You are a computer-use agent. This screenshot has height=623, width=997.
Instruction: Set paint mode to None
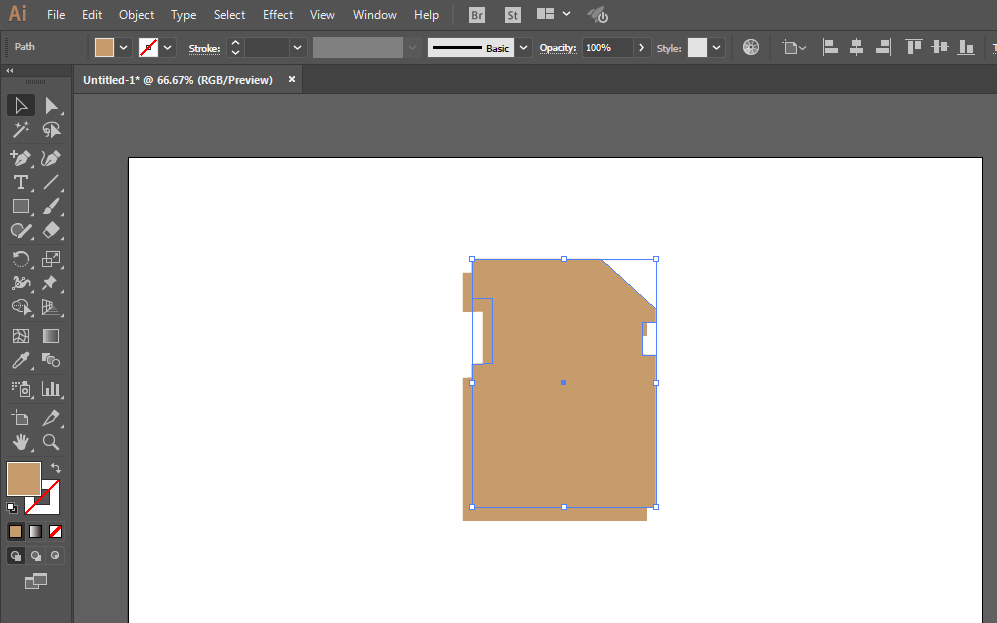[55, 531]
